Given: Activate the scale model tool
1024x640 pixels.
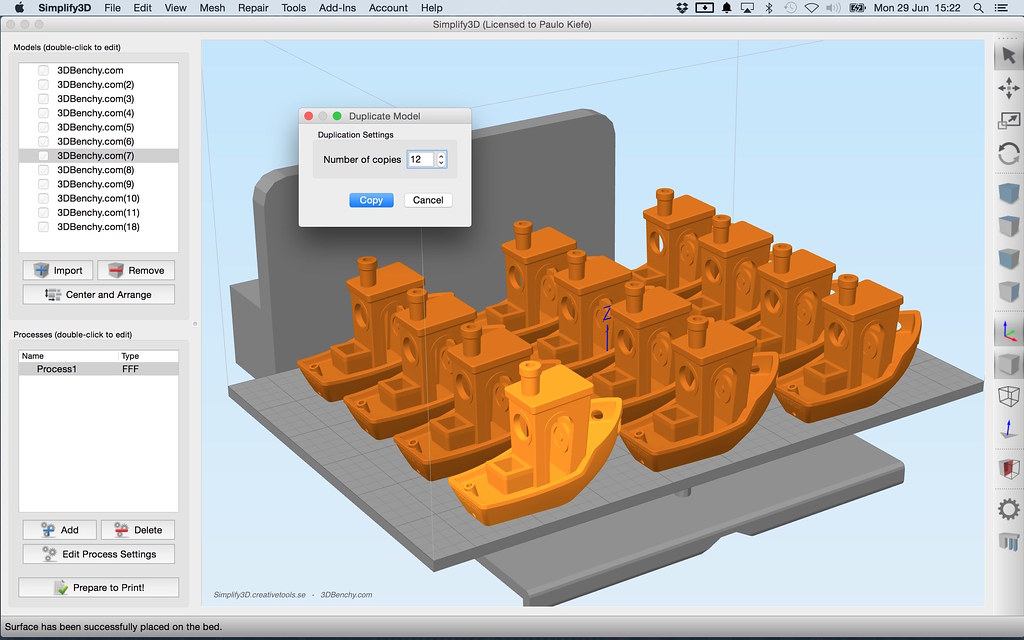Looking at the screenshot, I should pyautogui.click(x=1008, y=121).
